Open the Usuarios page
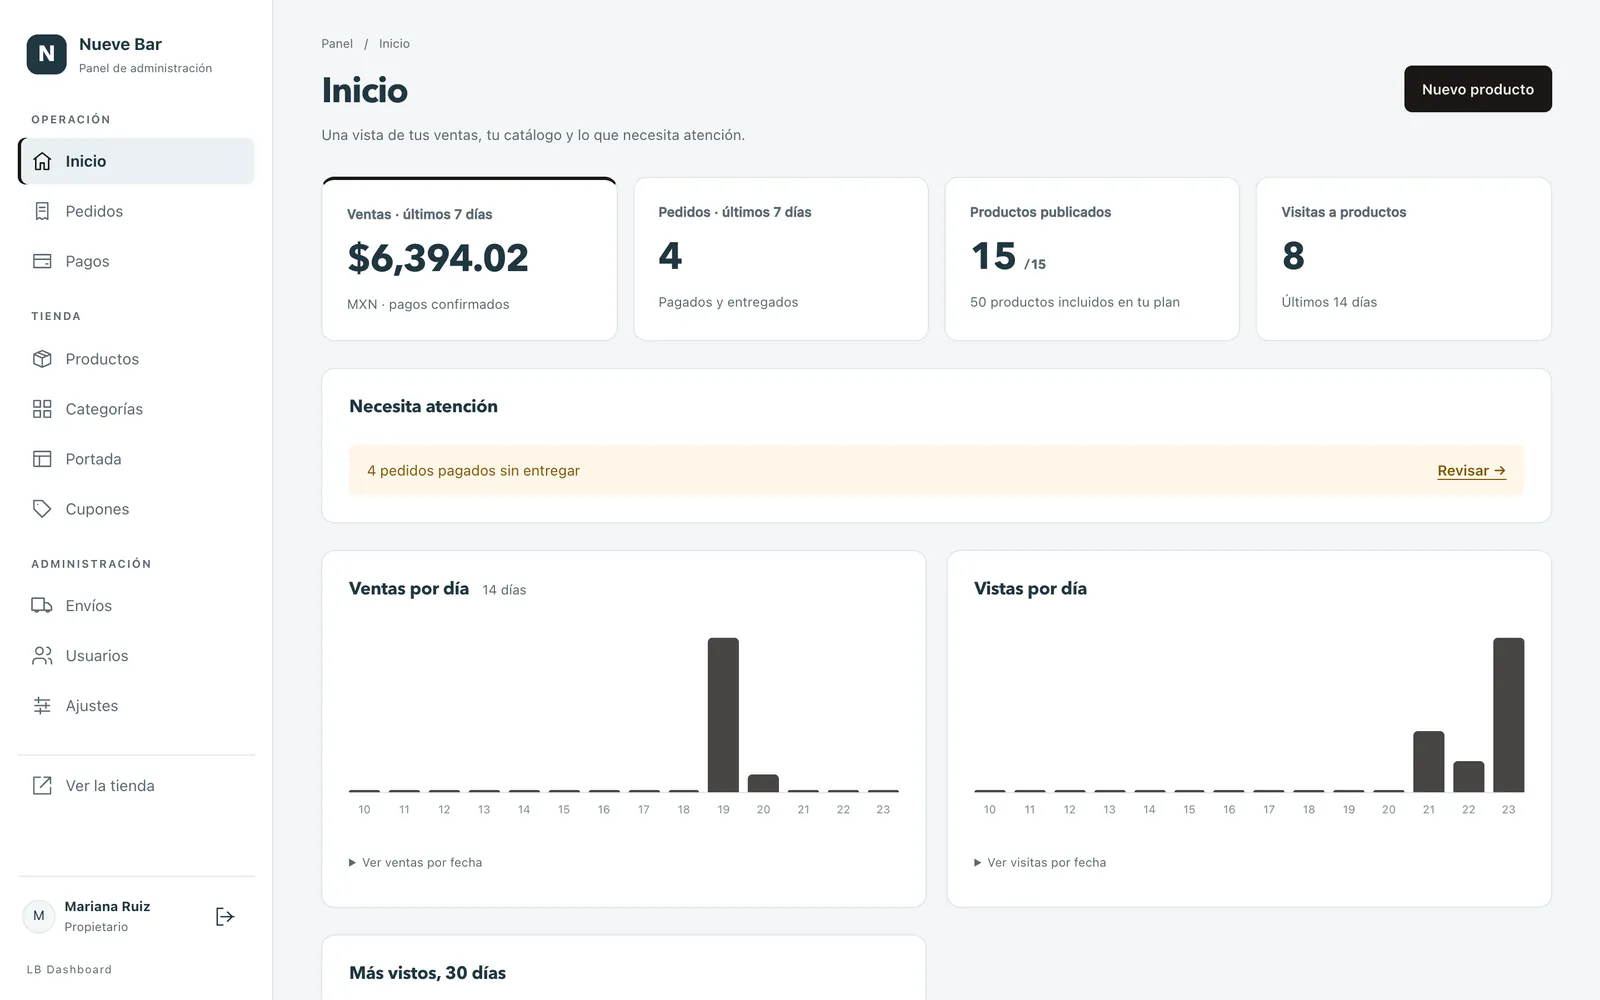This screenshot has height=1000, width=1600. tap(136, 656)
